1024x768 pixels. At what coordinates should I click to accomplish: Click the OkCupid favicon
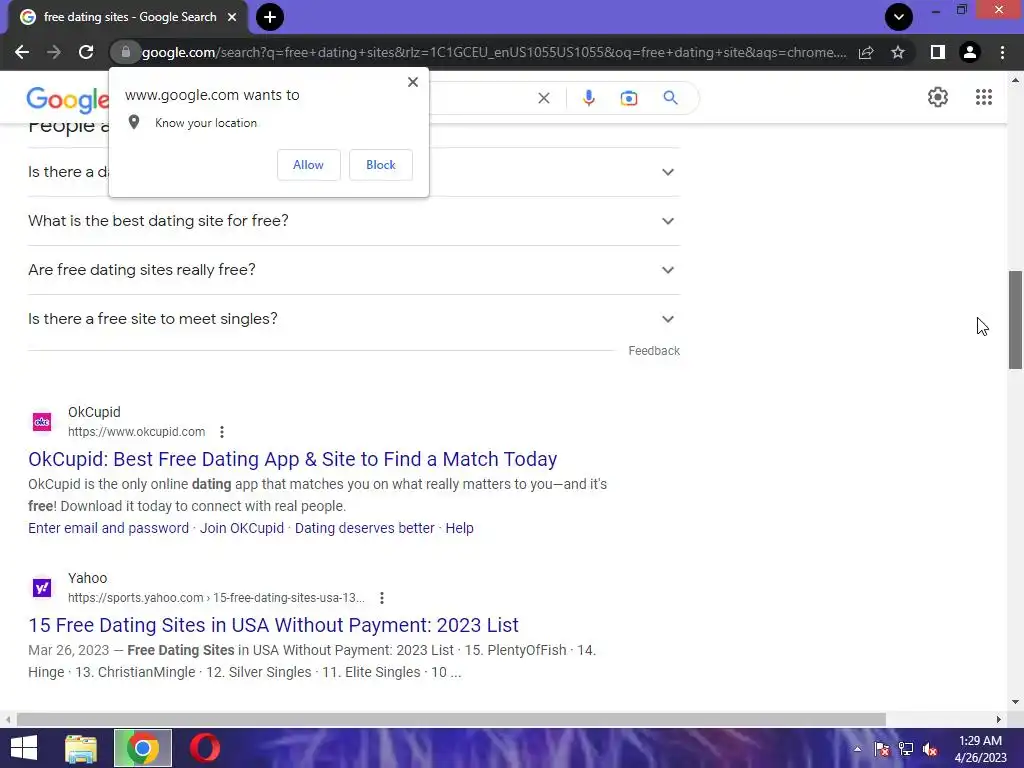point(42,422)
